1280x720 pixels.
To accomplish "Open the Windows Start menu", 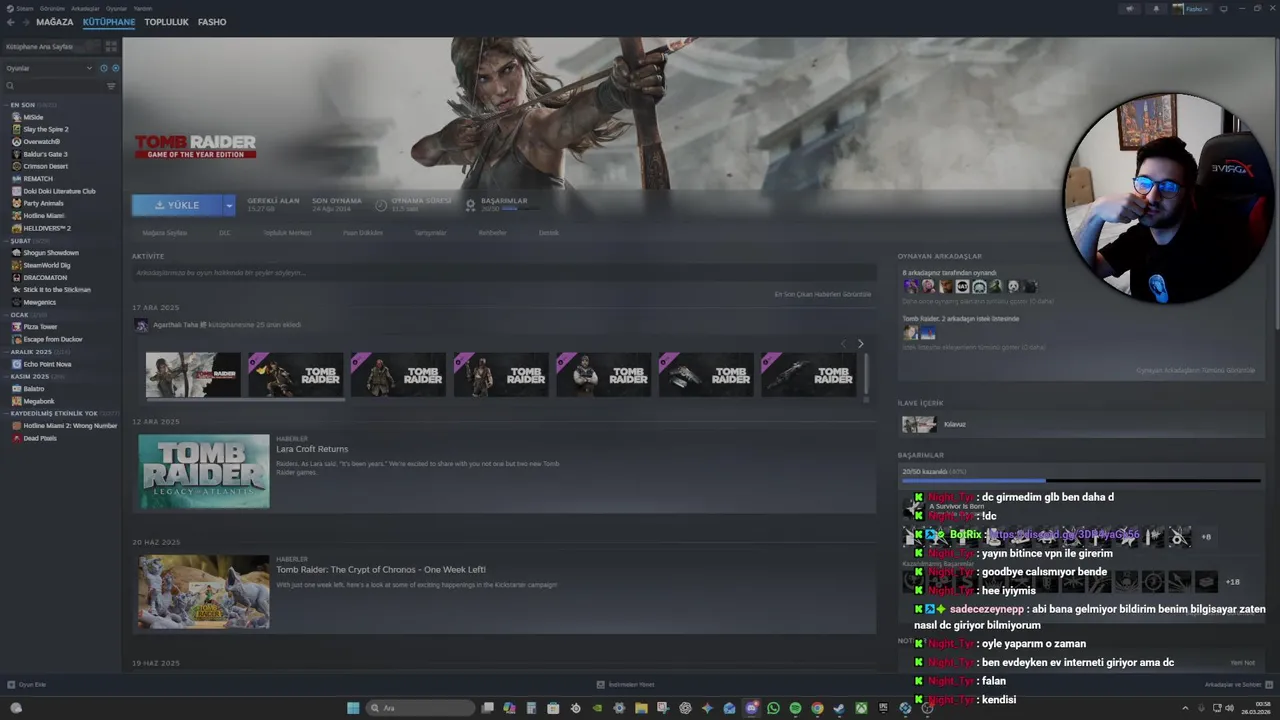I will (x=353, y=708).
